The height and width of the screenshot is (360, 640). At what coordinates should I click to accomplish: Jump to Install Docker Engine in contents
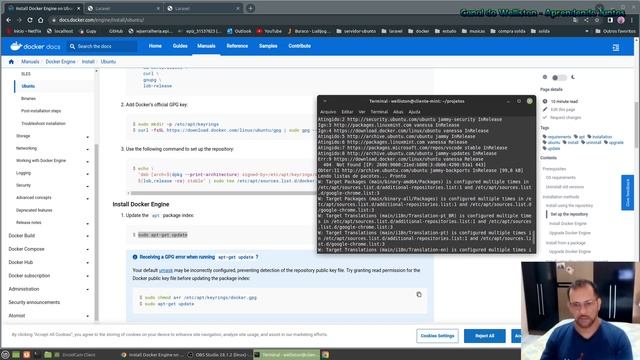pos(567,224)
